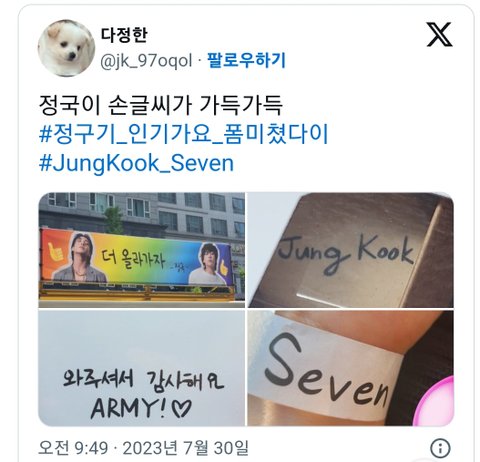View the Seven wristband photo
This screenshot has height=462, width=480.
351,368
